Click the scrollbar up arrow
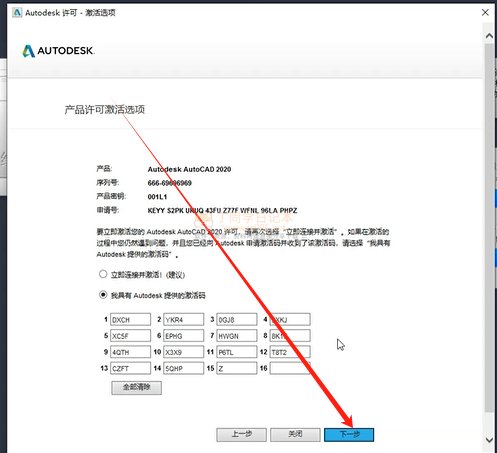This screenshot has width=497, height=453. pyautogui.click(x=489, y=36)
